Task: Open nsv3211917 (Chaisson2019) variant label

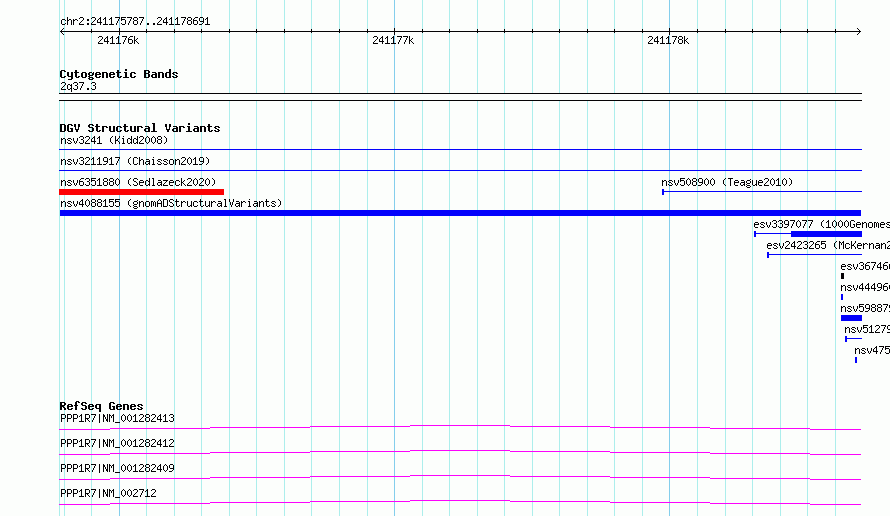Action: click(x=135, y=161)
